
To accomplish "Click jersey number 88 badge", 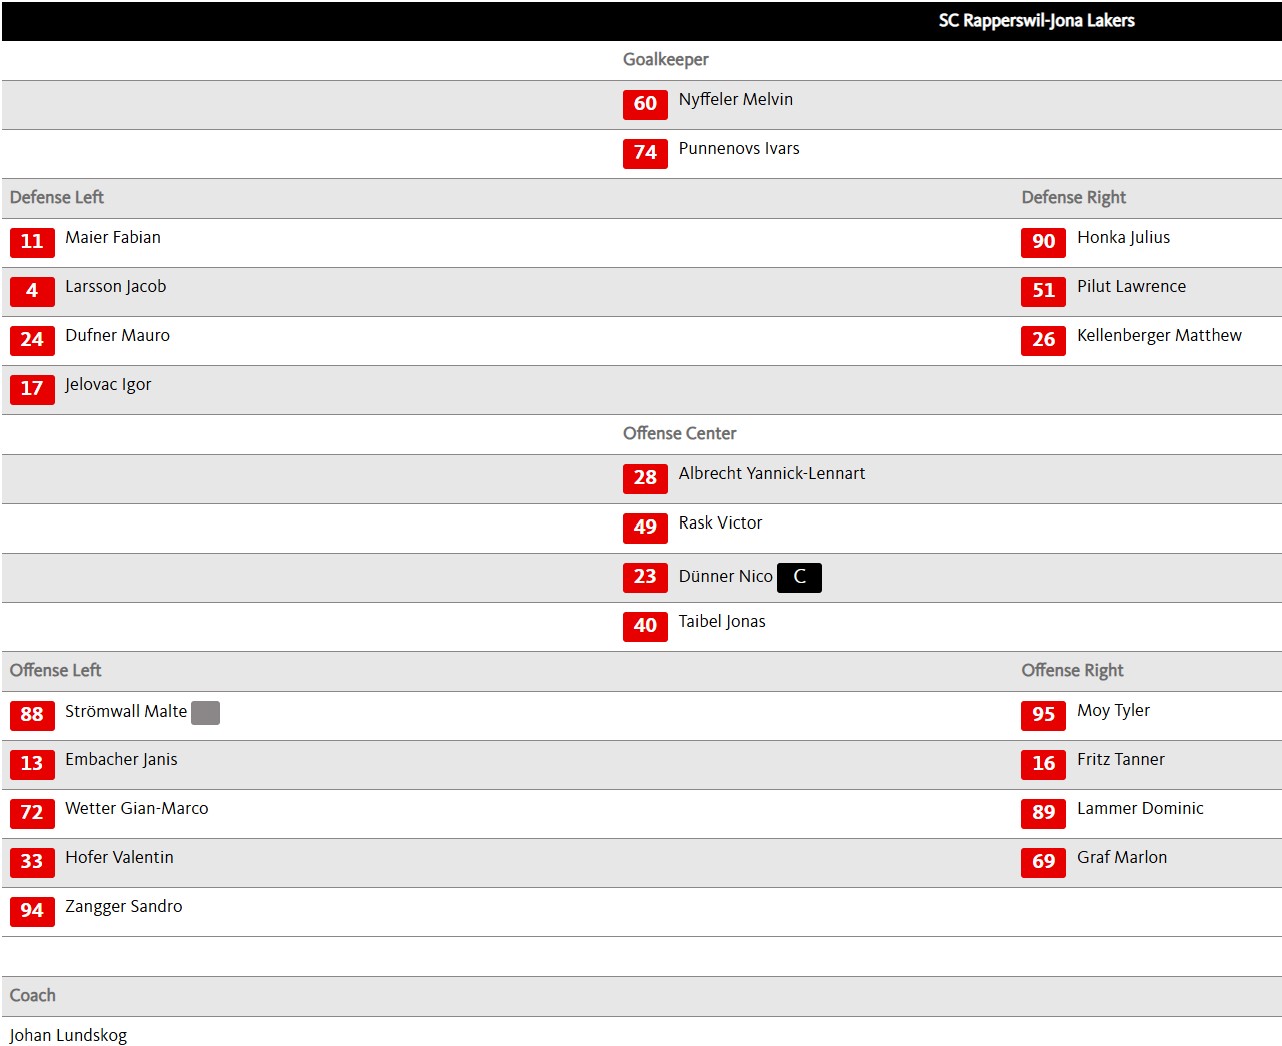I will (x=32, y=715).
